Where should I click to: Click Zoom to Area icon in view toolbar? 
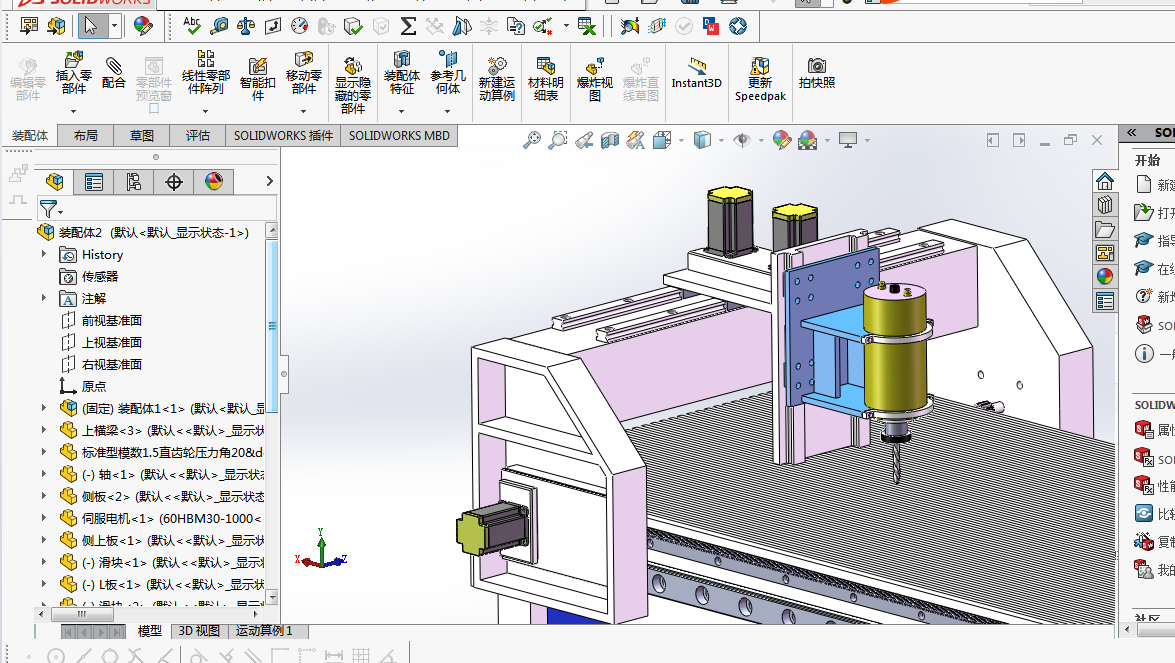(558, 140)
